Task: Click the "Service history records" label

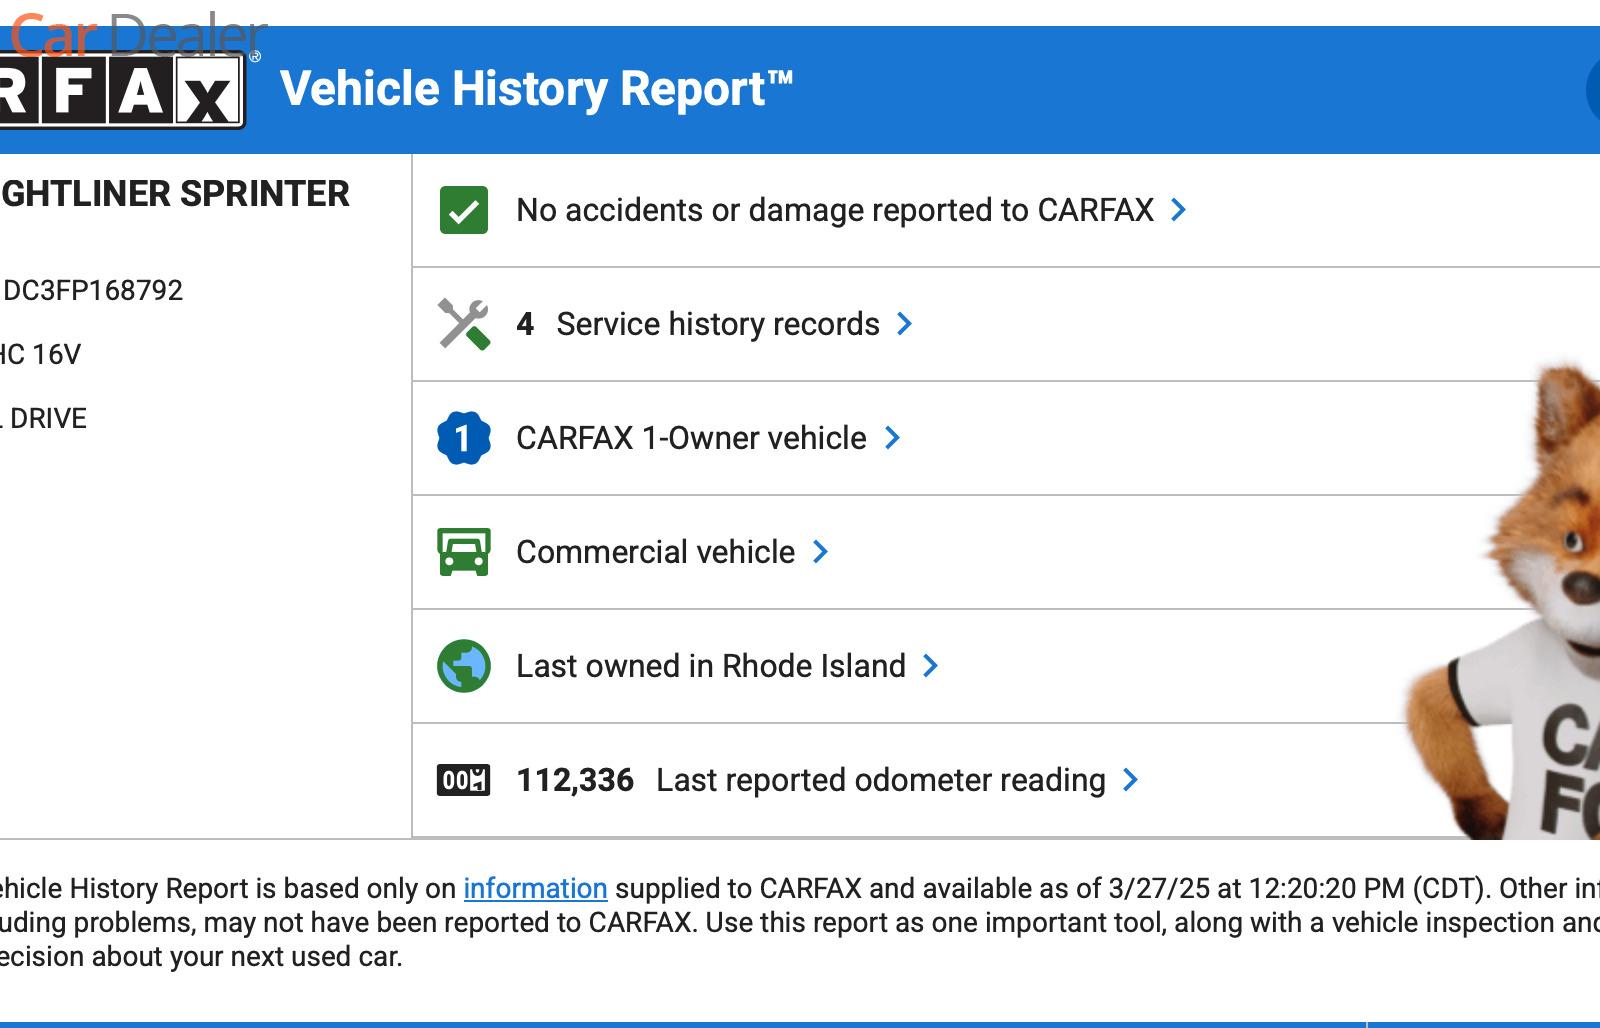Action: [718, 324]
